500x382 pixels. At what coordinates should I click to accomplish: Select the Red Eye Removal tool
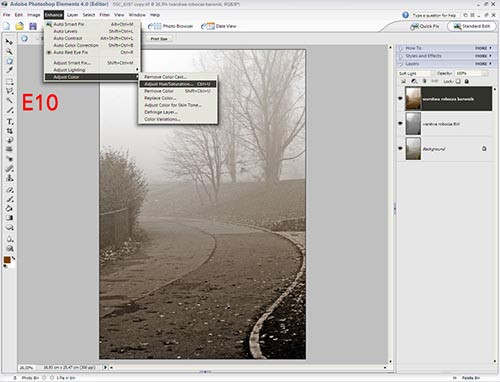(9, 159)
